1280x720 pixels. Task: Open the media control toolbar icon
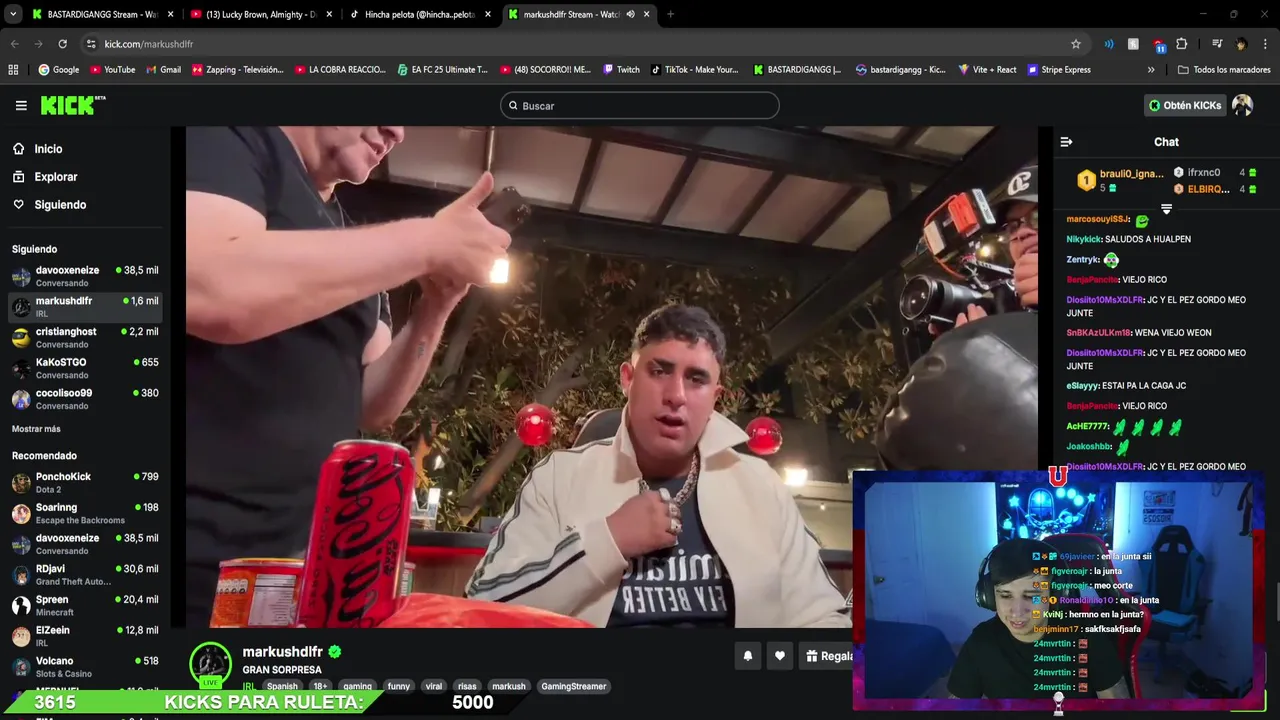pyautogui.click(x=1217, y=44)
